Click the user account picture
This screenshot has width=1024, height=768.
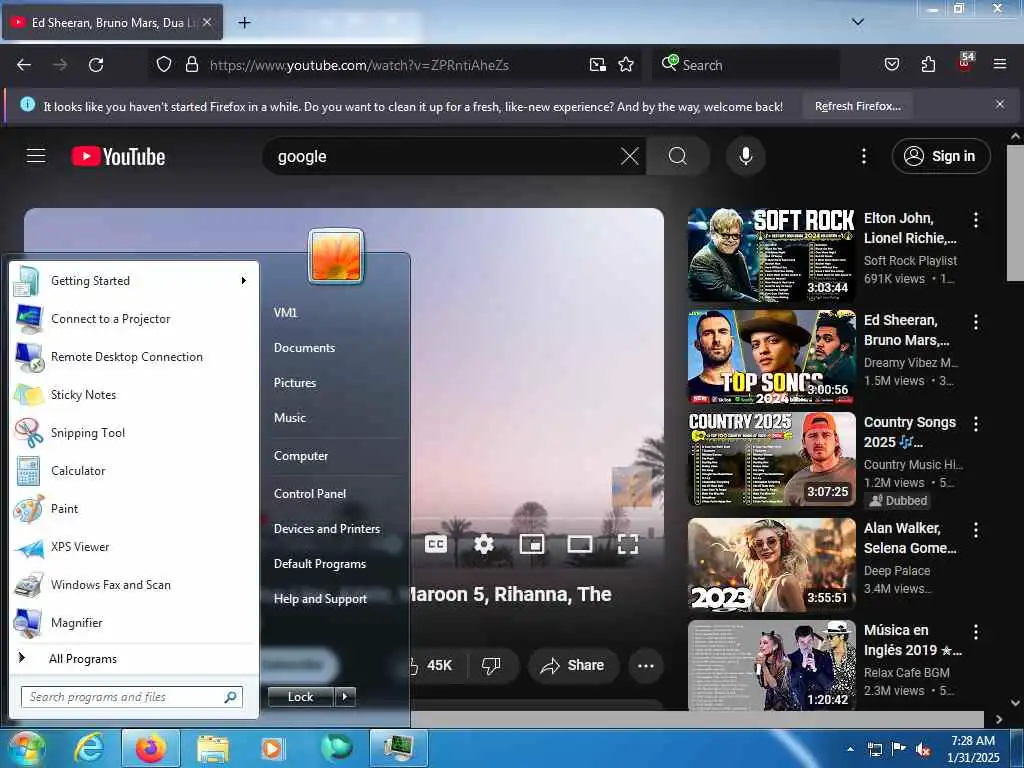tap(336, 255)
